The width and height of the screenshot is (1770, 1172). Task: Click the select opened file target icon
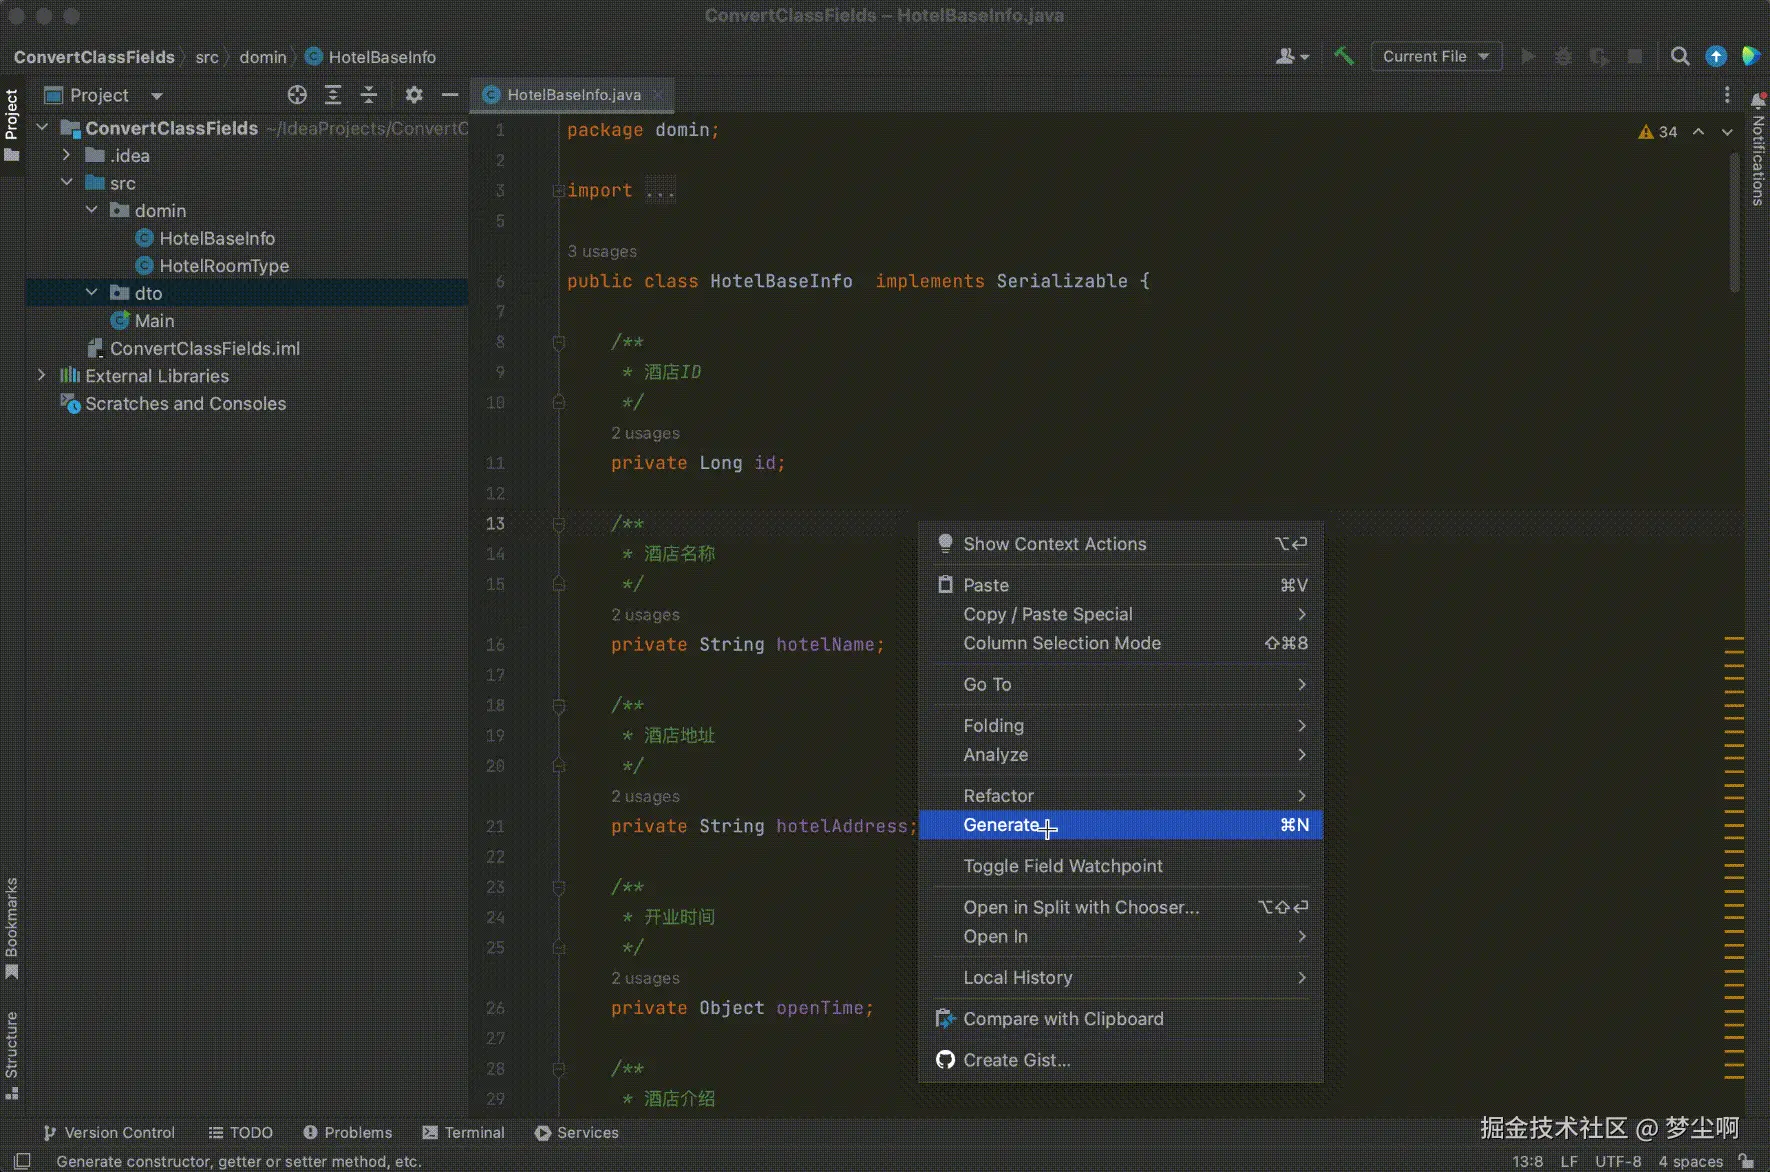pyautogui.click(x=297, y=95)
